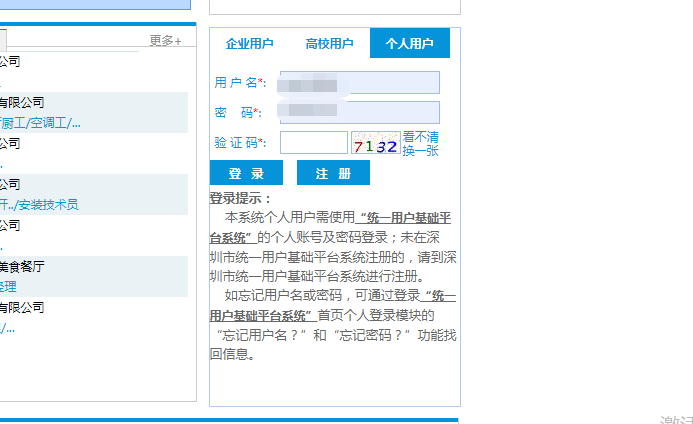Click the 用户名 input field

point(360,83)
